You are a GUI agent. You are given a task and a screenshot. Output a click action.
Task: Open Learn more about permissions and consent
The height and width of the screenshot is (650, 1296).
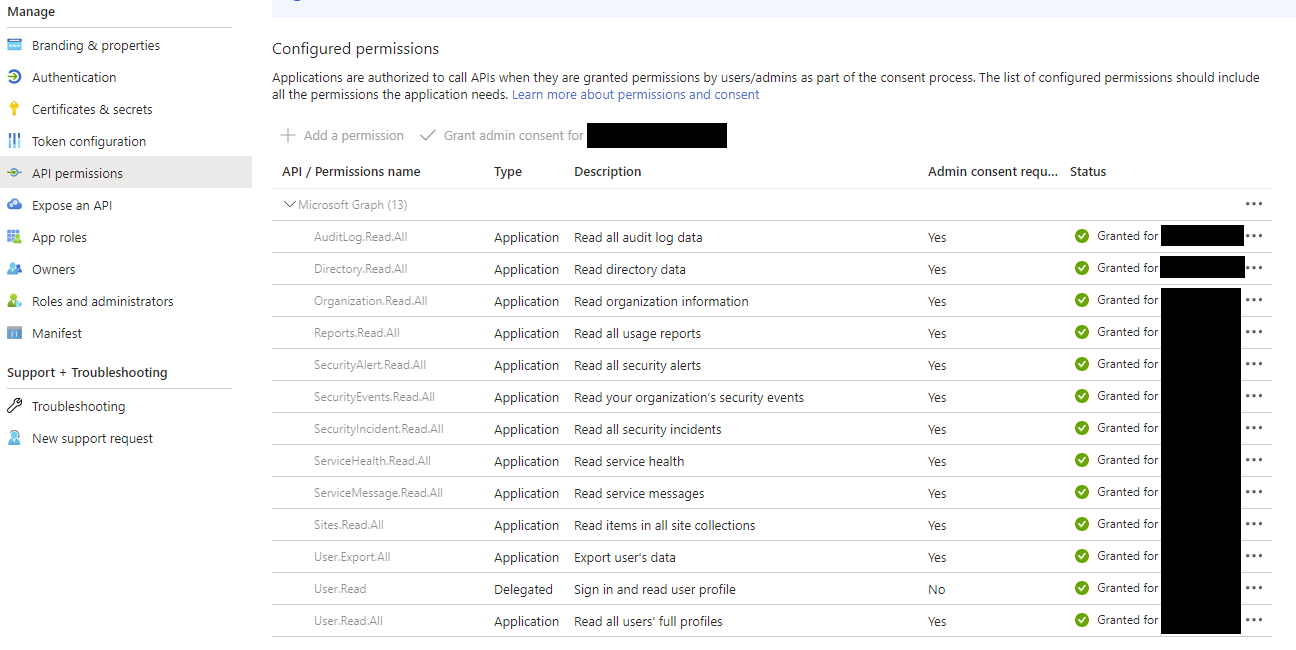click(636, 95)
